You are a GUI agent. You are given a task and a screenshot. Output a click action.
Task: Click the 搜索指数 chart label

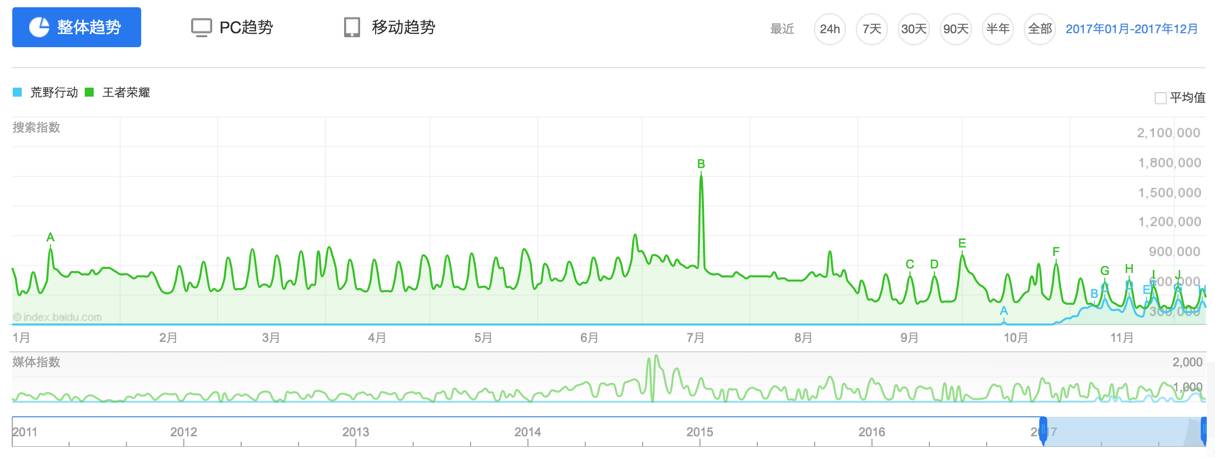coord(36,127)
